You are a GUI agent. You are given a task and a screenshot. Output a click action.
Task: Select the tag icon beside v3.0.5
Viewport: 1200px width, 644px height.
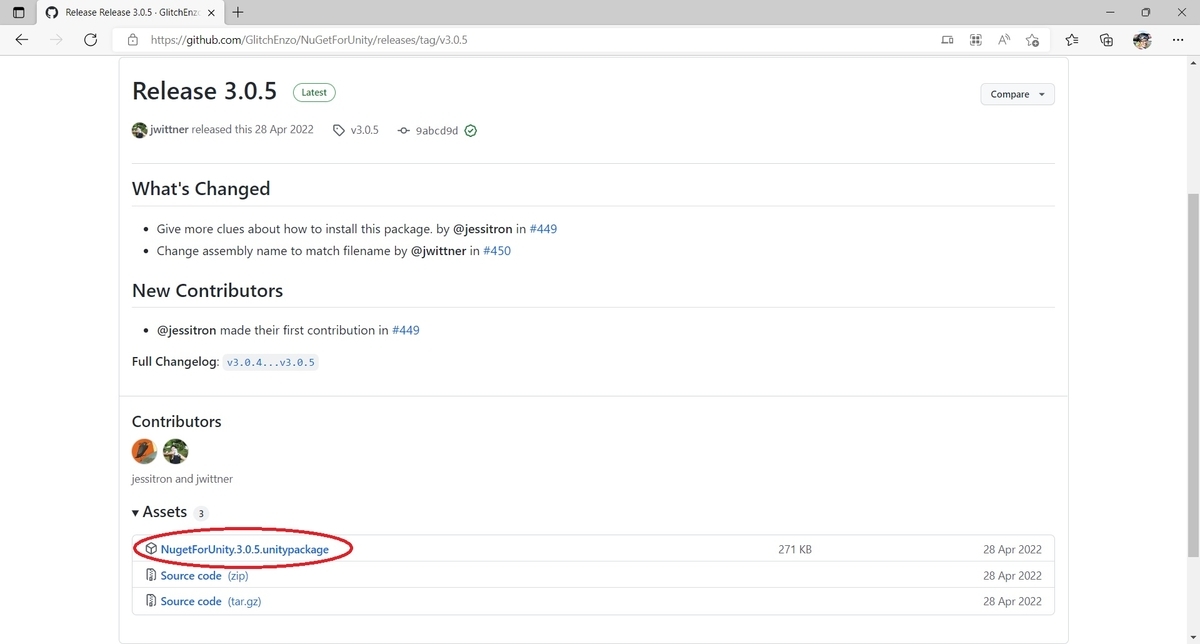[x=339, y=130]
